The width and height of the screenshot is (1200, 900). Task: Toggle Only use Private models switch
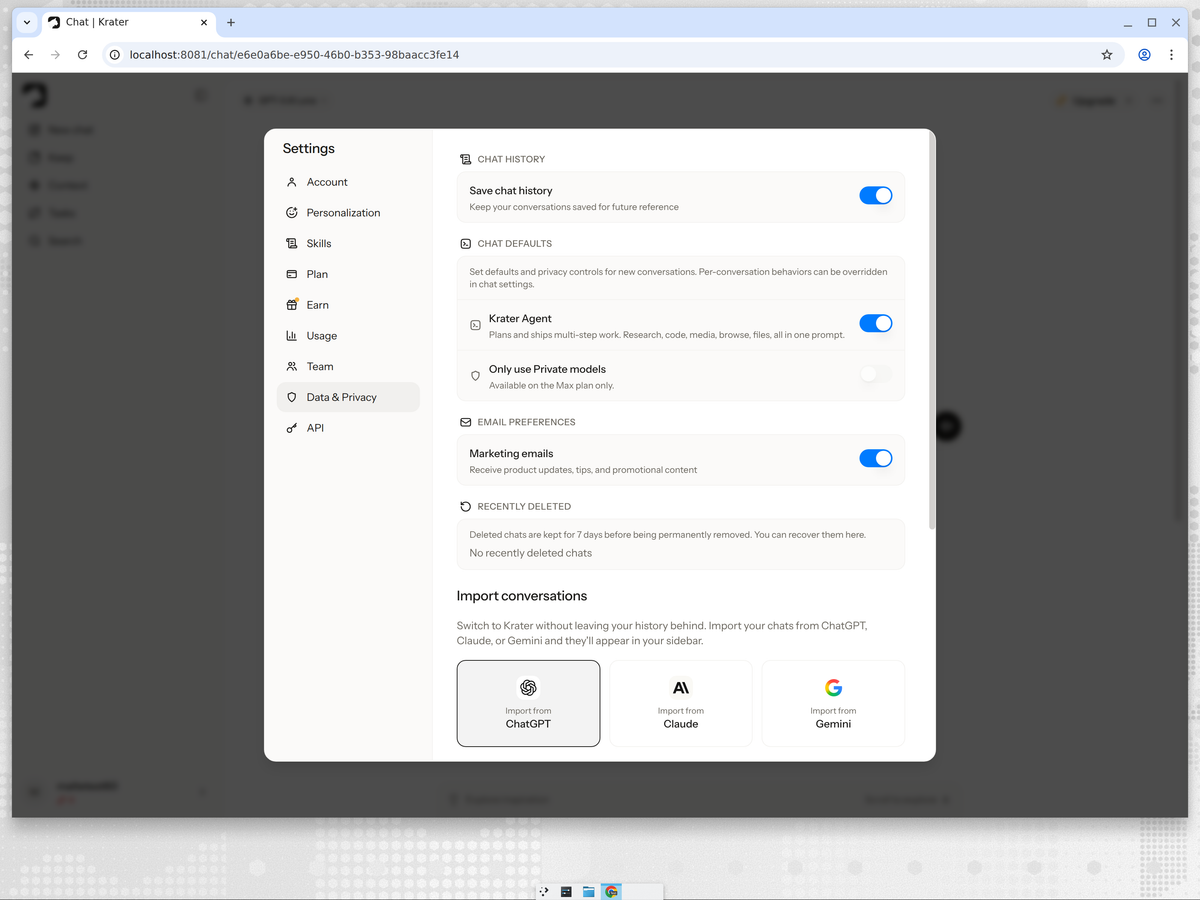(876, 374)
